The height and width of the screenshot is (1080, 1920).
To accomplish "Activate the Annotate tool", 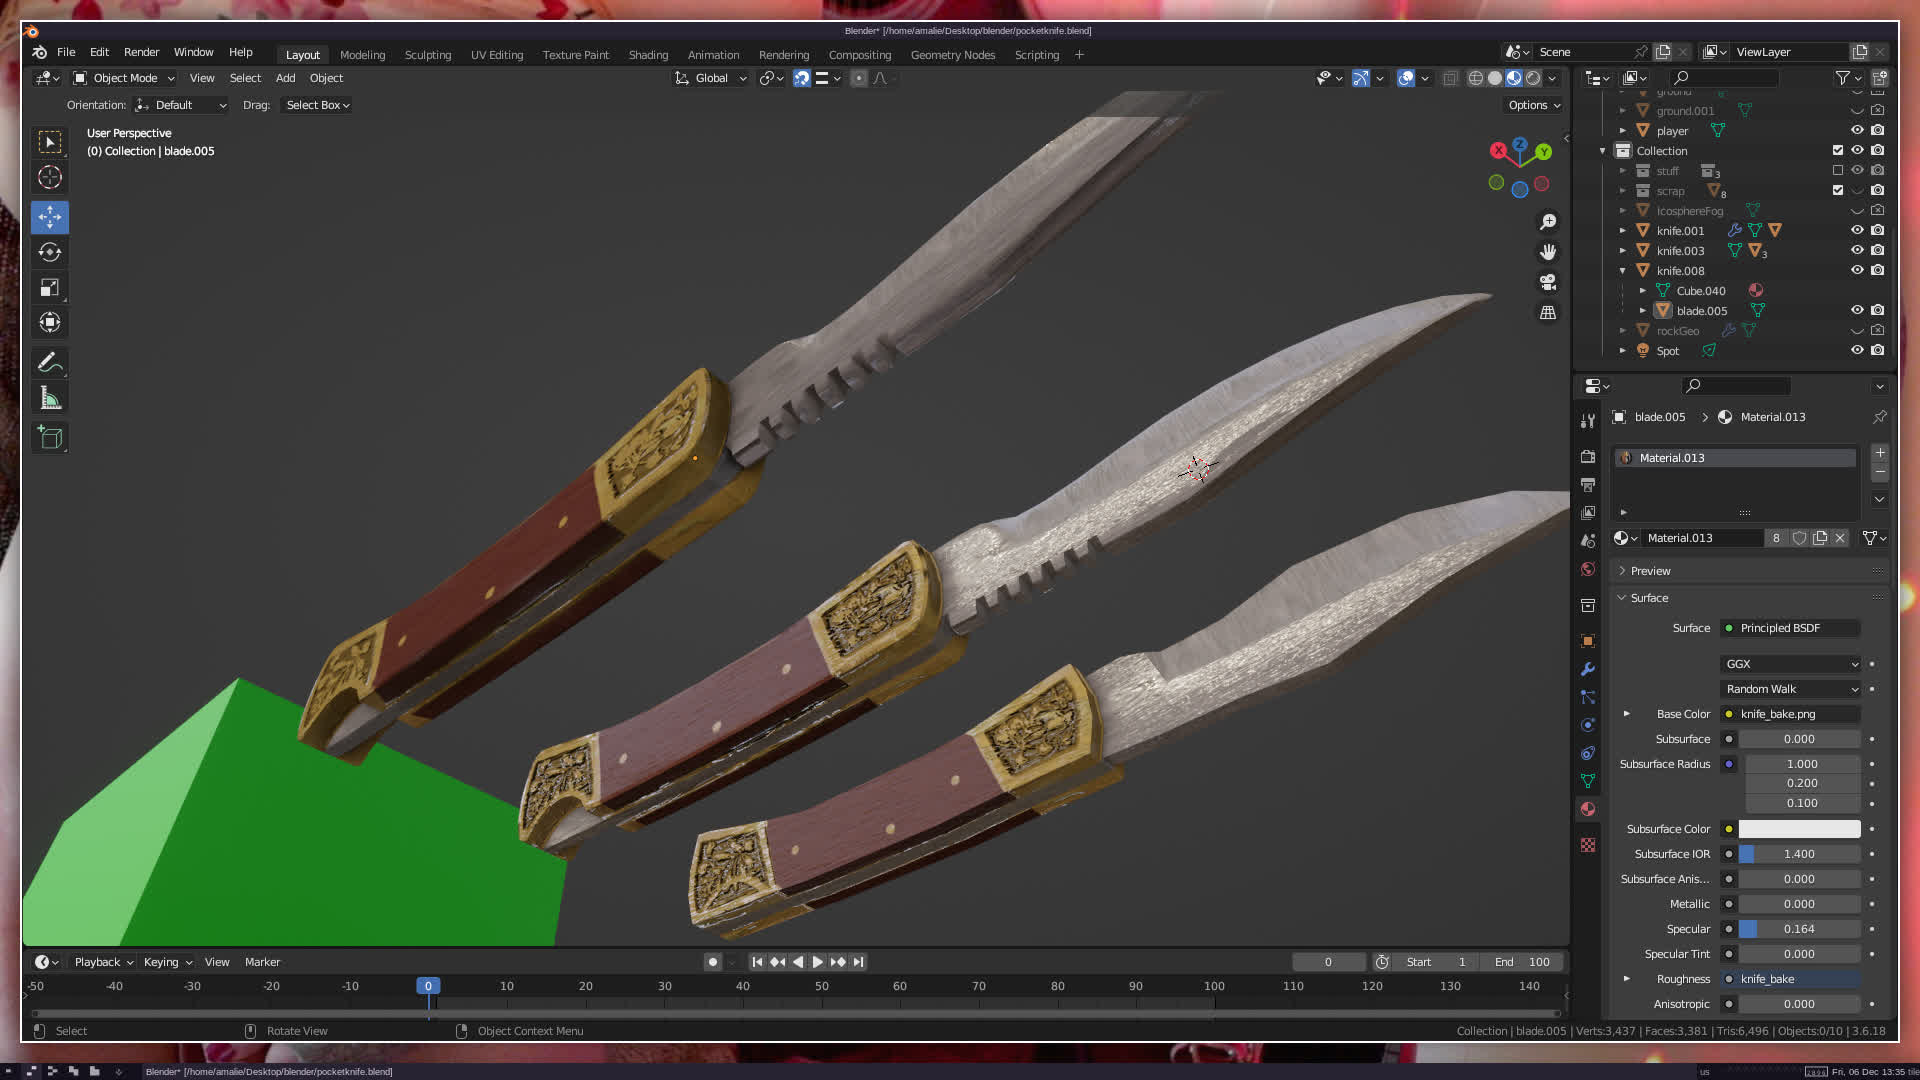I will coord(50,362).
